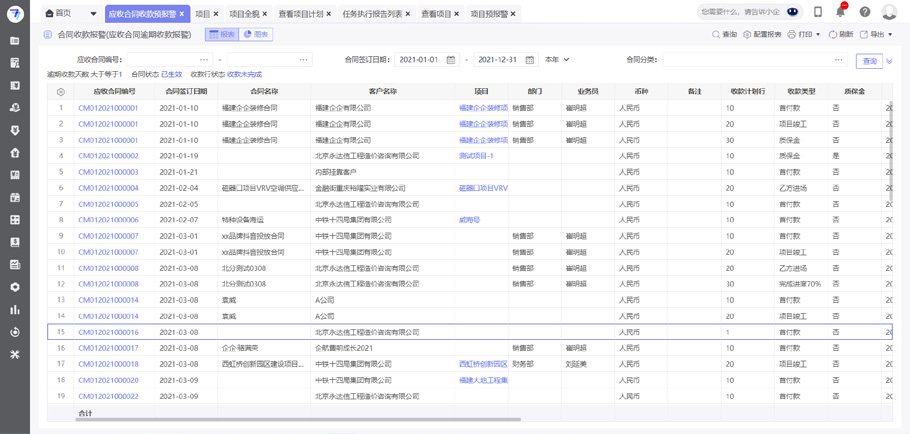910x434 pixels.
Task: Open the 打印 print dropdown
Action: [804, 34]
